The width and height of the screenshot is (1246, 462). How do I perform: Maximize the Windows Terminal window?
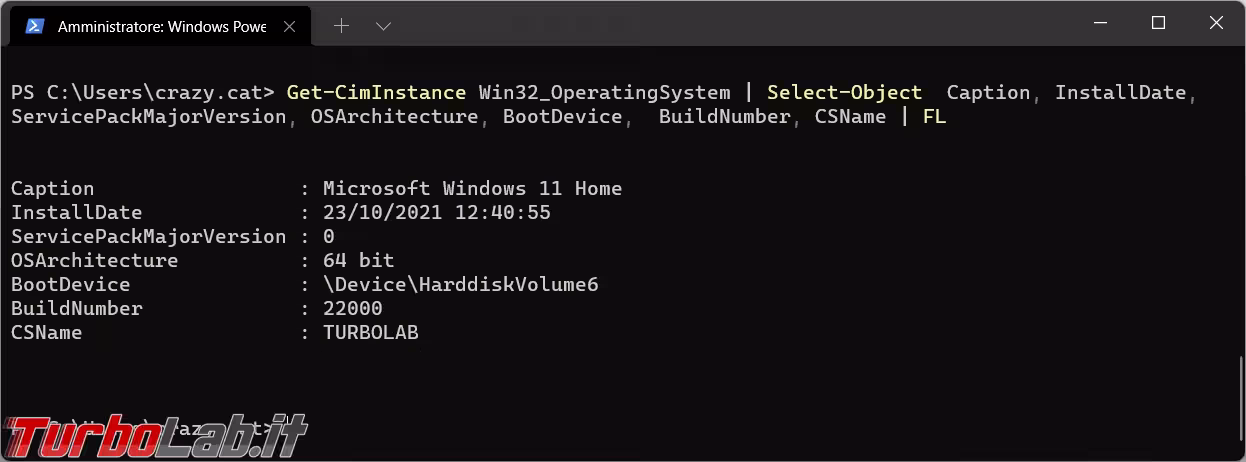tap(1158, 24)
